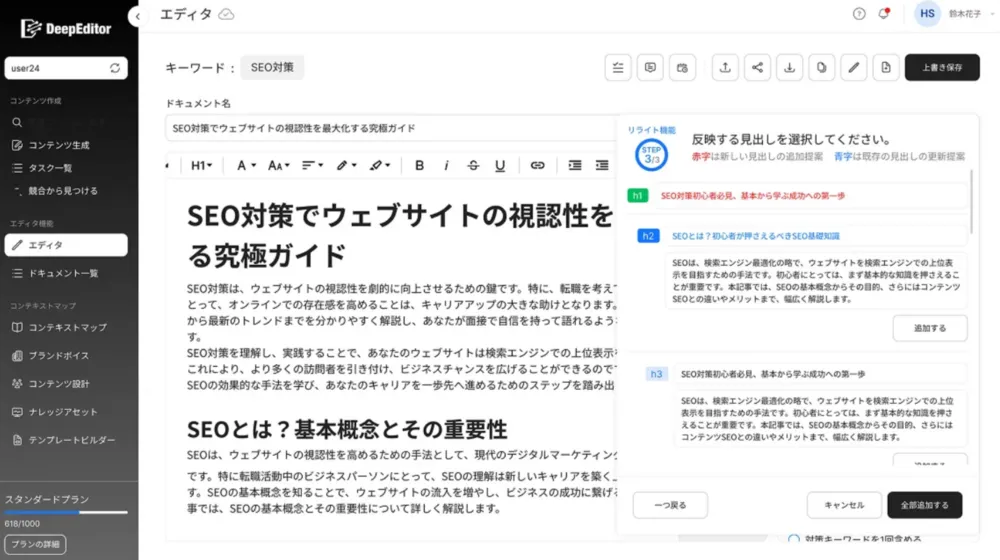Click the scroll-left arrow in format toolbar
Viewport: 1000px width, 560px height.
coord(168,165)
